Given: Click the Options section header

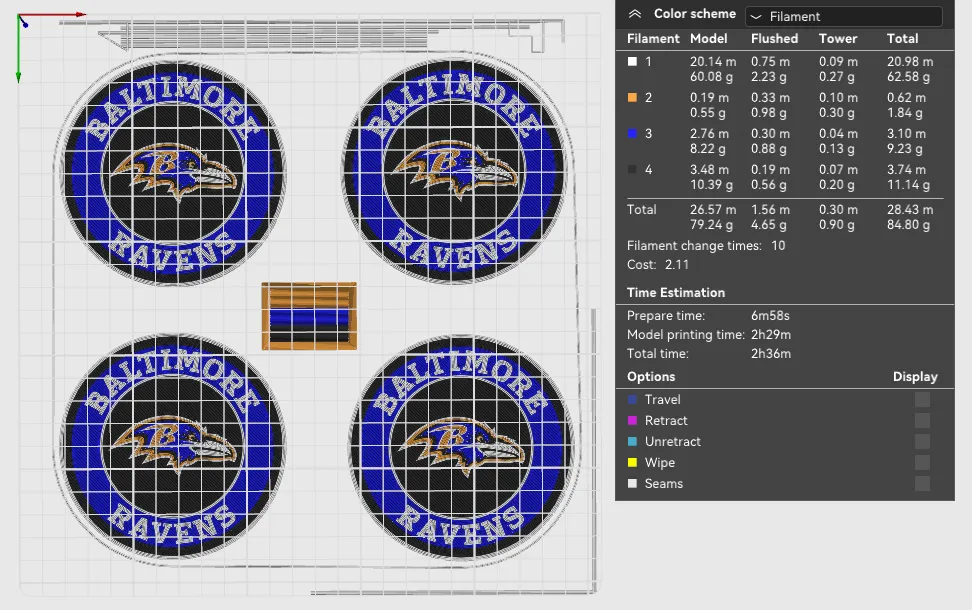Looking at the screenshot, I should pyautogui.click(x=651, y=377).
